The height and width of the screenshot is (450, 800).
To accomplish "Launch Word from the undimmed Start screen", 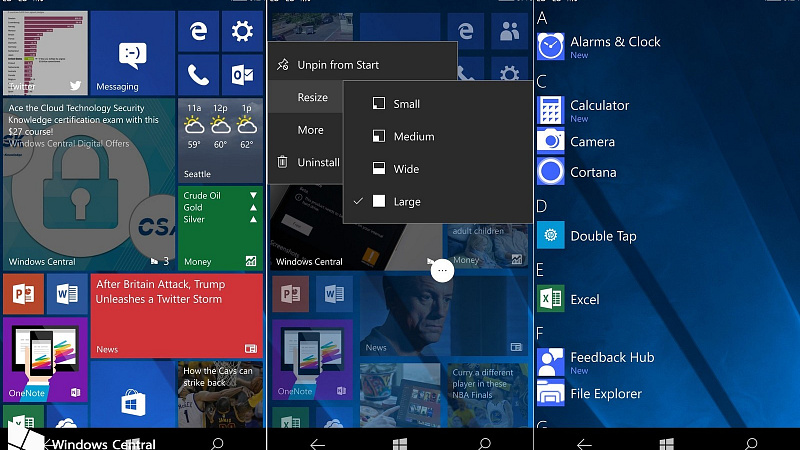I will coord(67,294).
